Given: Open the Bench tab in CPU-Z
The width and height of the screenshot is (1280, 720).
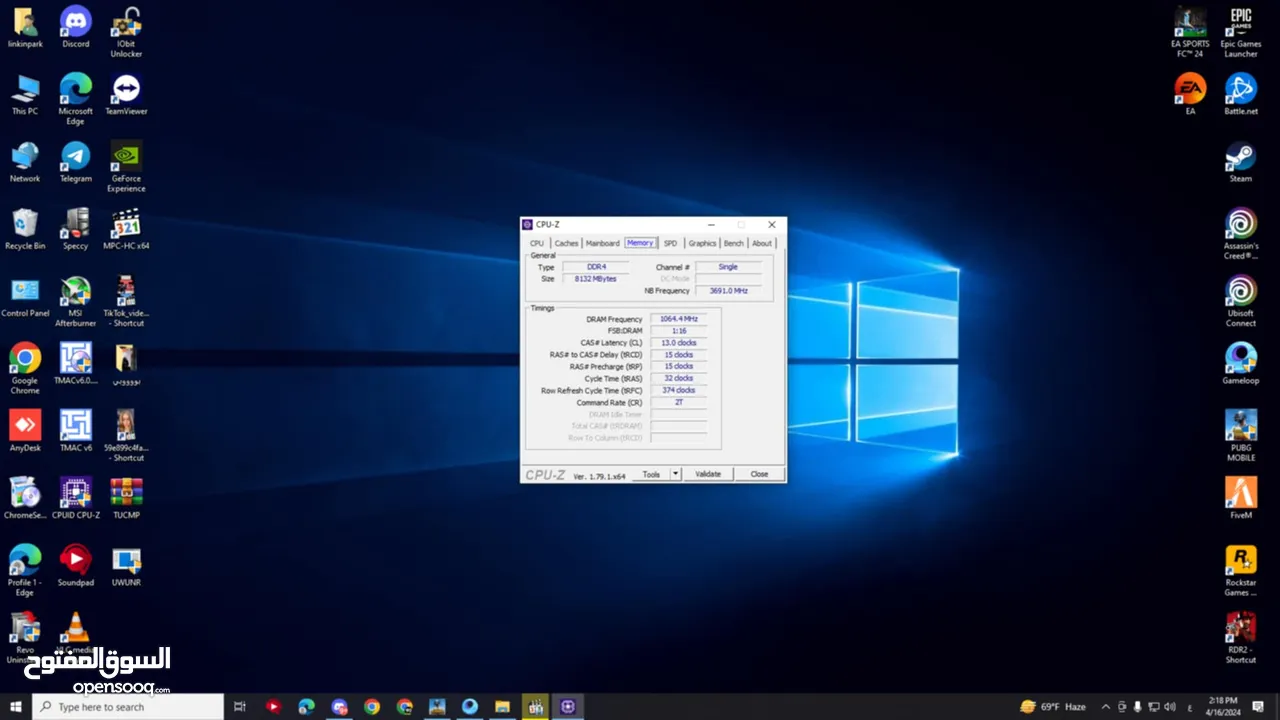Looking at the screenshot, I should point(734,243).
